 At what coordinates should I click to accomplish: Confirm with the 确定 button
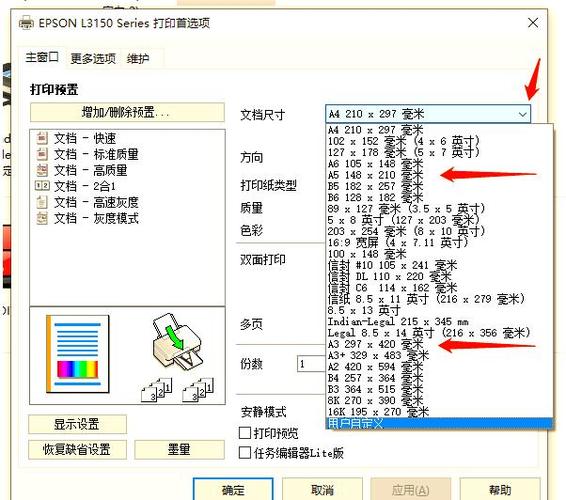click(233, 490)
